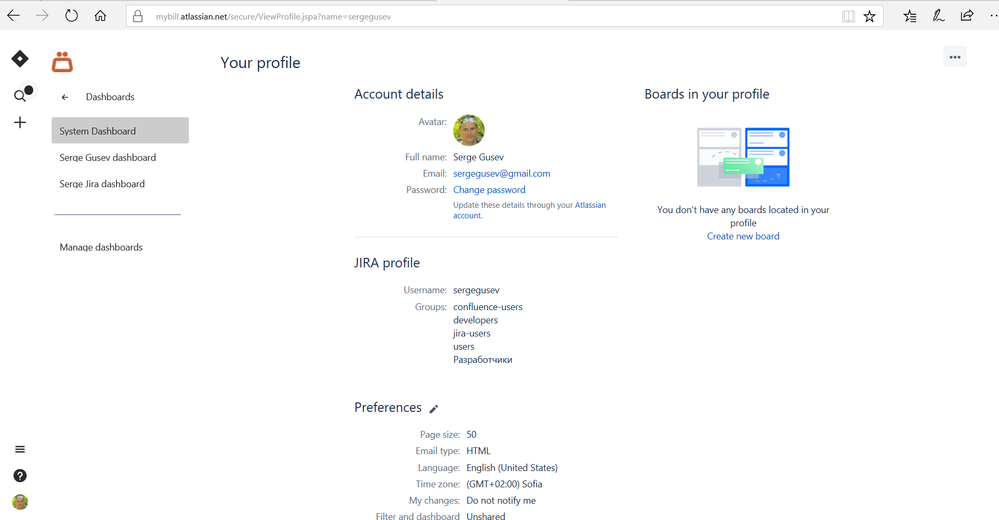Click the Разработчики group text
Image resolution: width=999 pixels, height=520 pixels.
482,359
